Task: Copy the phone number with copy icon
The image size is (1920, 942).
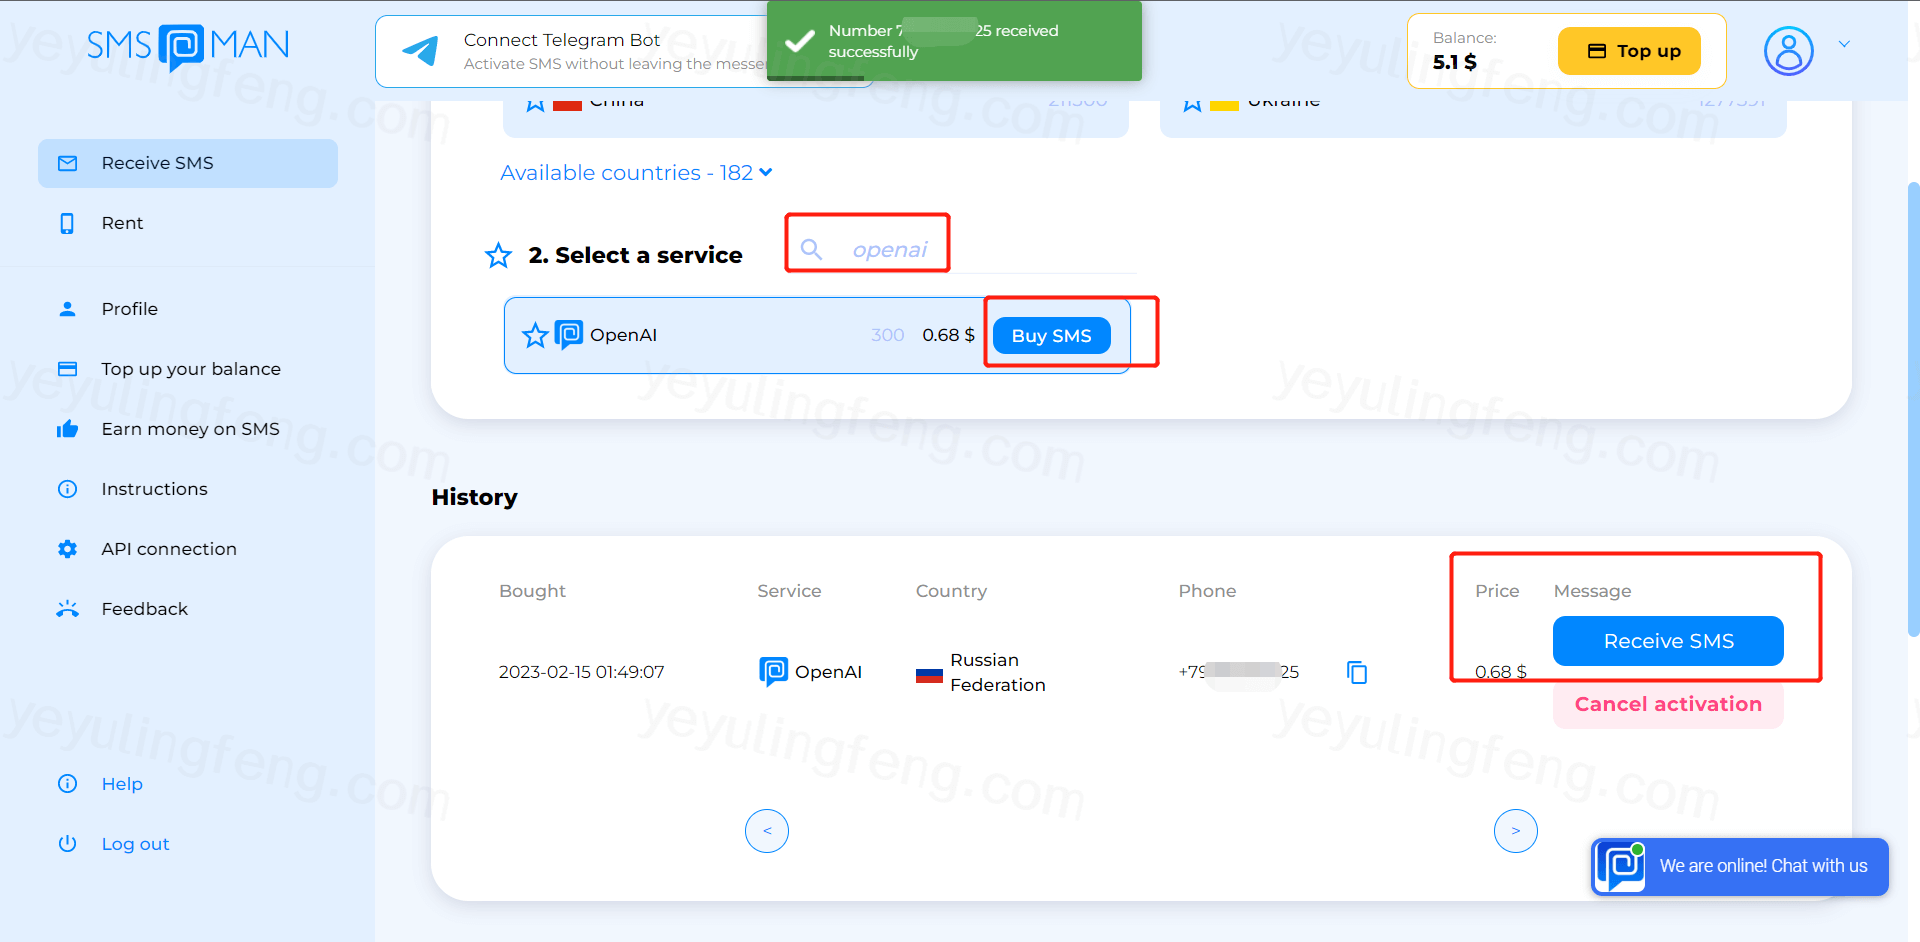Action: click(1357, 673)
